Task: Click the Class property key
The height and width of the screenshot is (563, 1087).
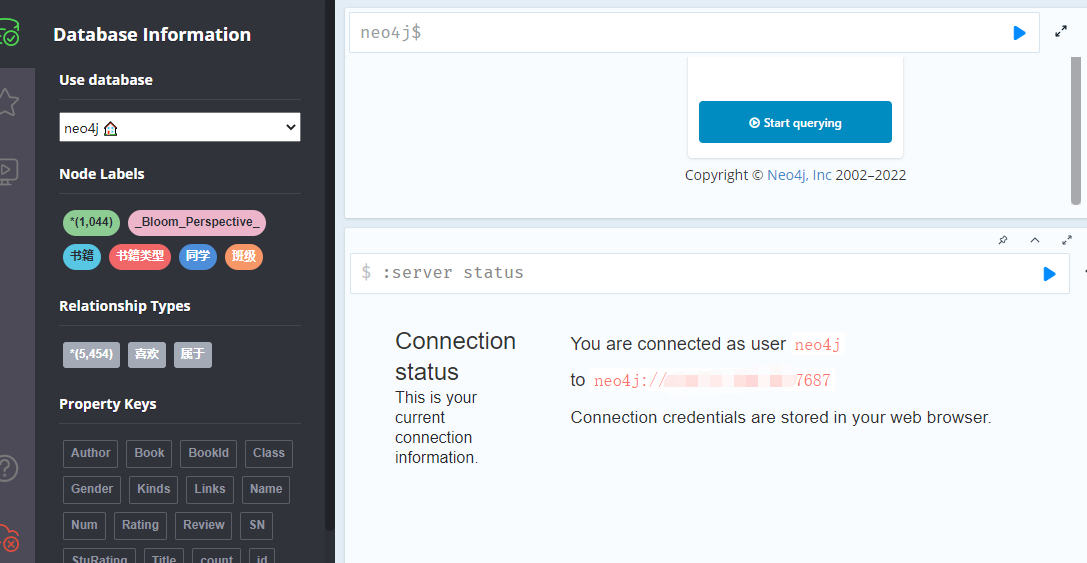Action: (x=268, y=453)
